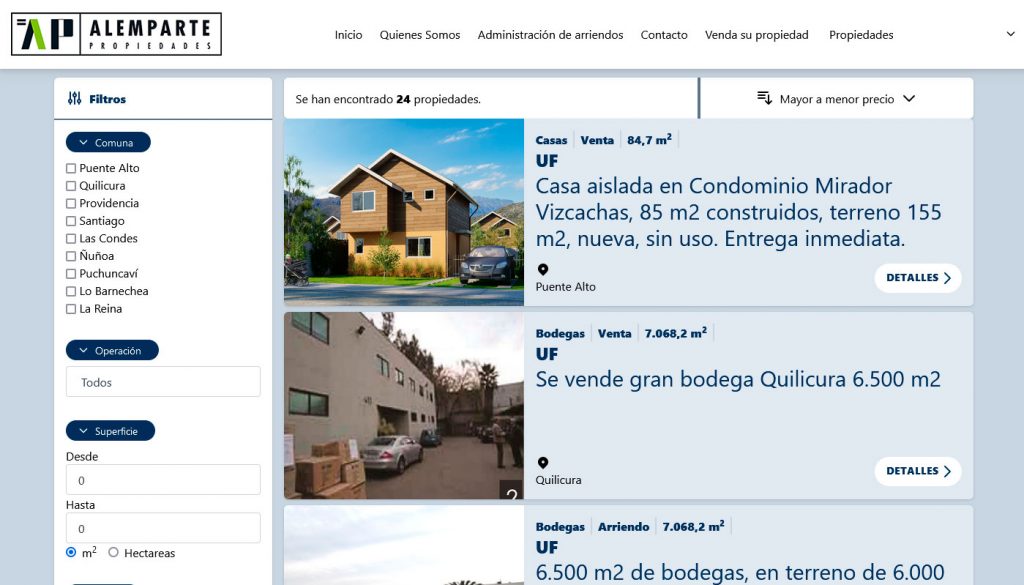Check the Puente Alto comuna checkbox

tap(71, 168)
